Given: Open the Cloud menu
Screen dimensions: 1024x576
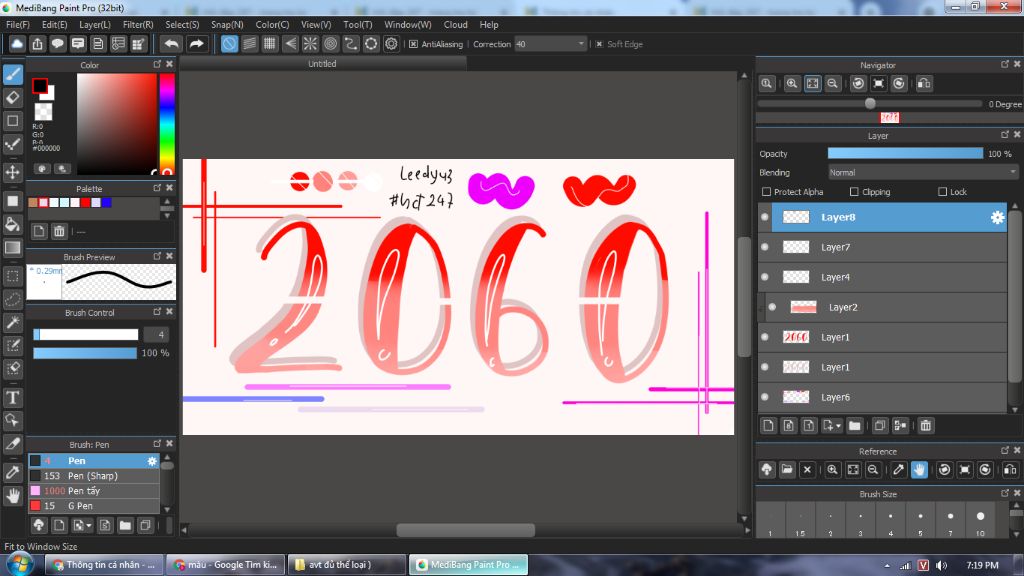Looking at the screenshot, I should [455, 24].
